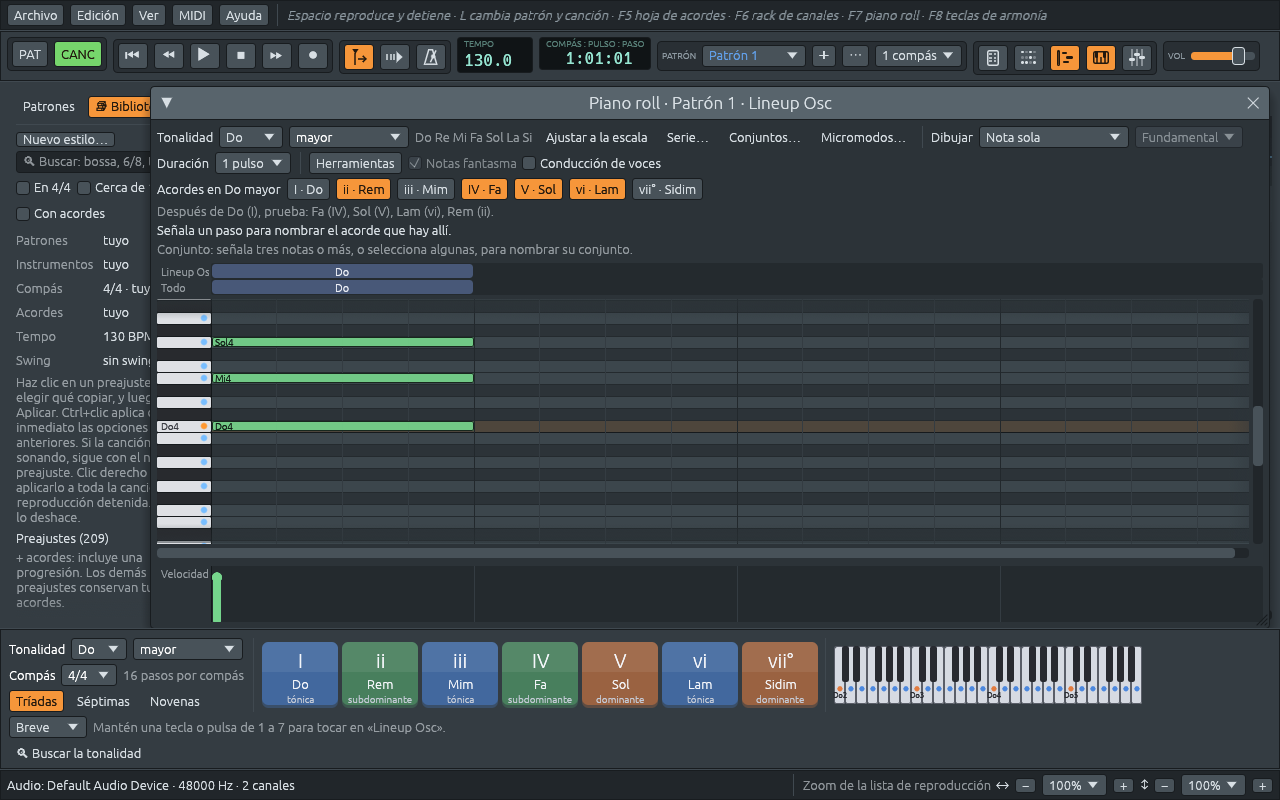This screenshot has width=1280, height=800.
Task: Click the Herramientas button
Action: (x=355, y=163)
